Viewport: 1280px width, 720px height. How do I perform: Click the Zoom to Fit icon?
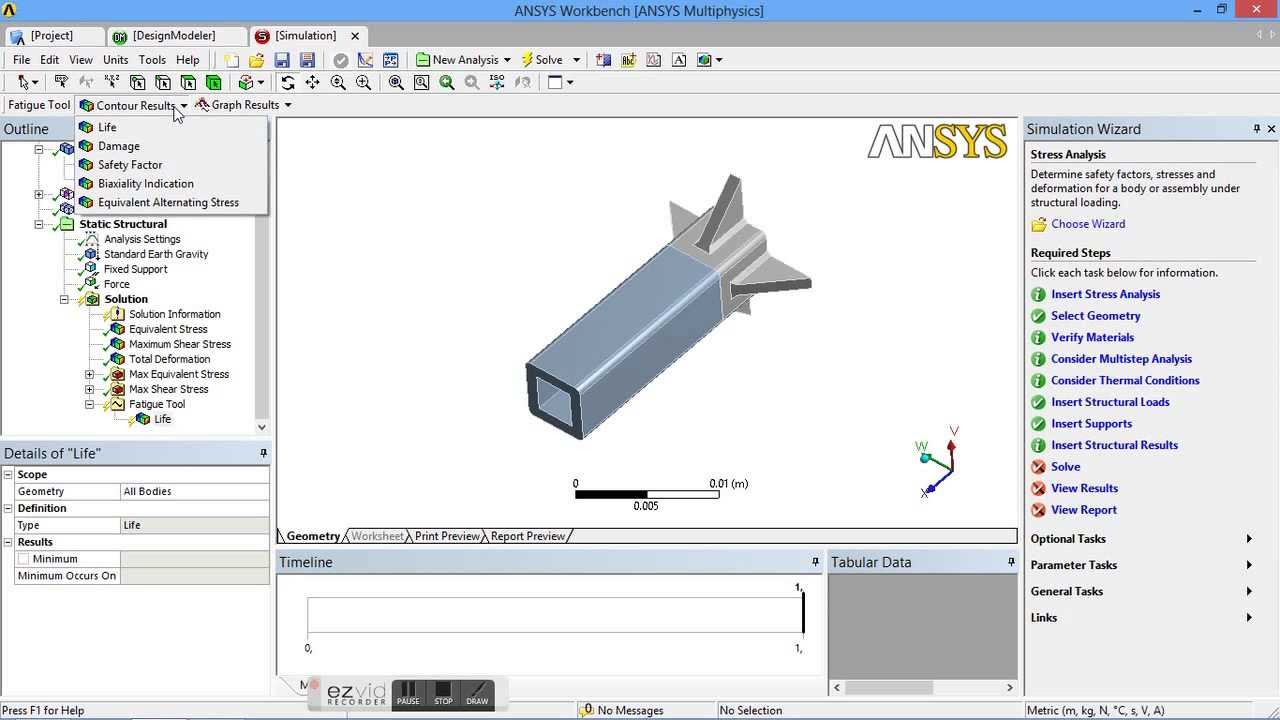pyautogui.click(x=396, y=83)
